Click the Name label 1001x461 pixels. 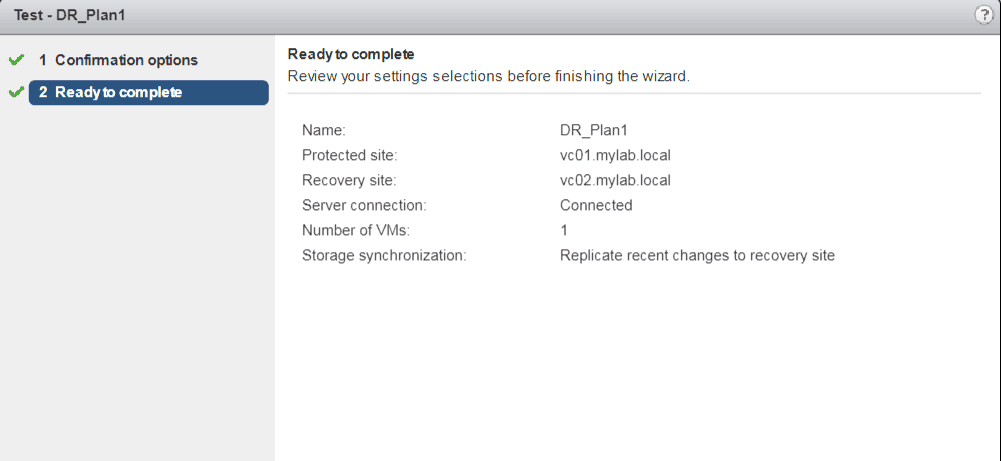point(323,129)
